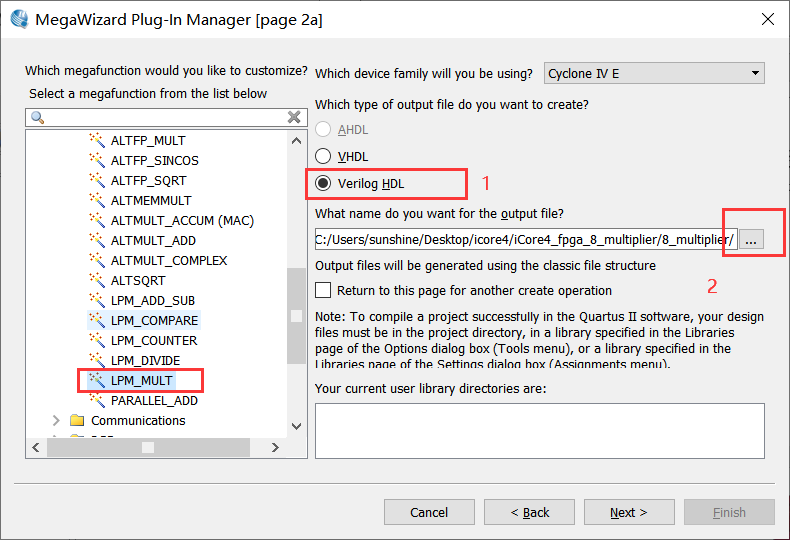The width and height of the screenshot is (790, 540).
Task: Click the wand icon next to LPM_DIVIDE
Action: tap(97, 360)
